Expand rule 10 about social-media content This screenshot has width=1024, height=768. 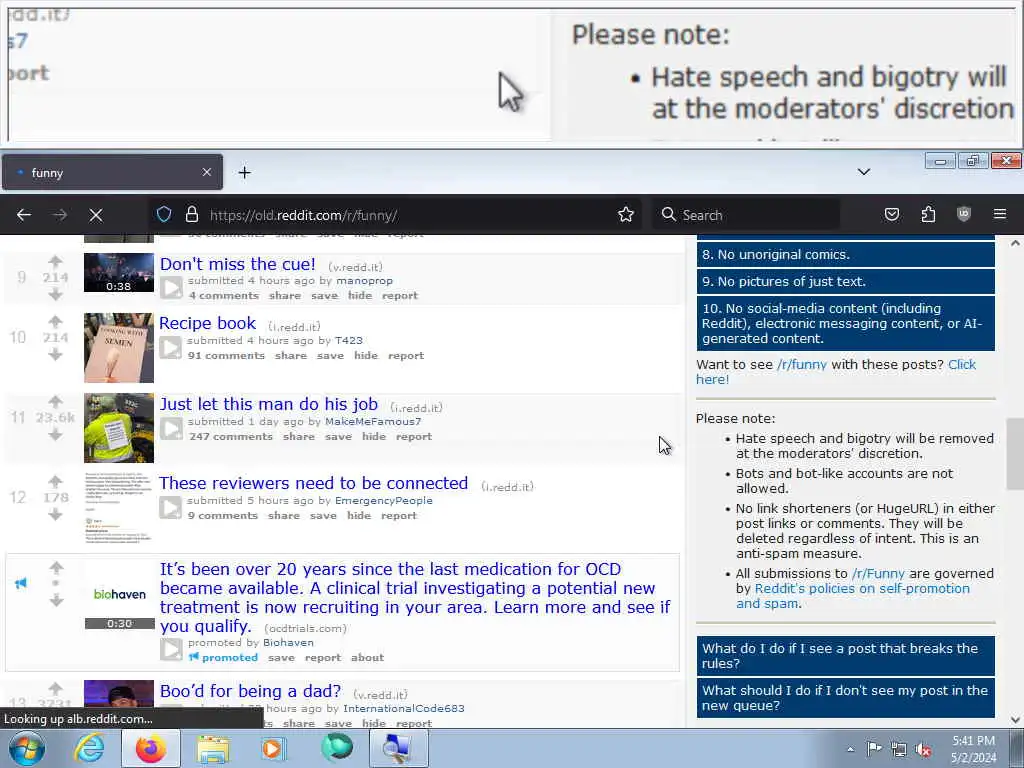click(x=846, y=323)
